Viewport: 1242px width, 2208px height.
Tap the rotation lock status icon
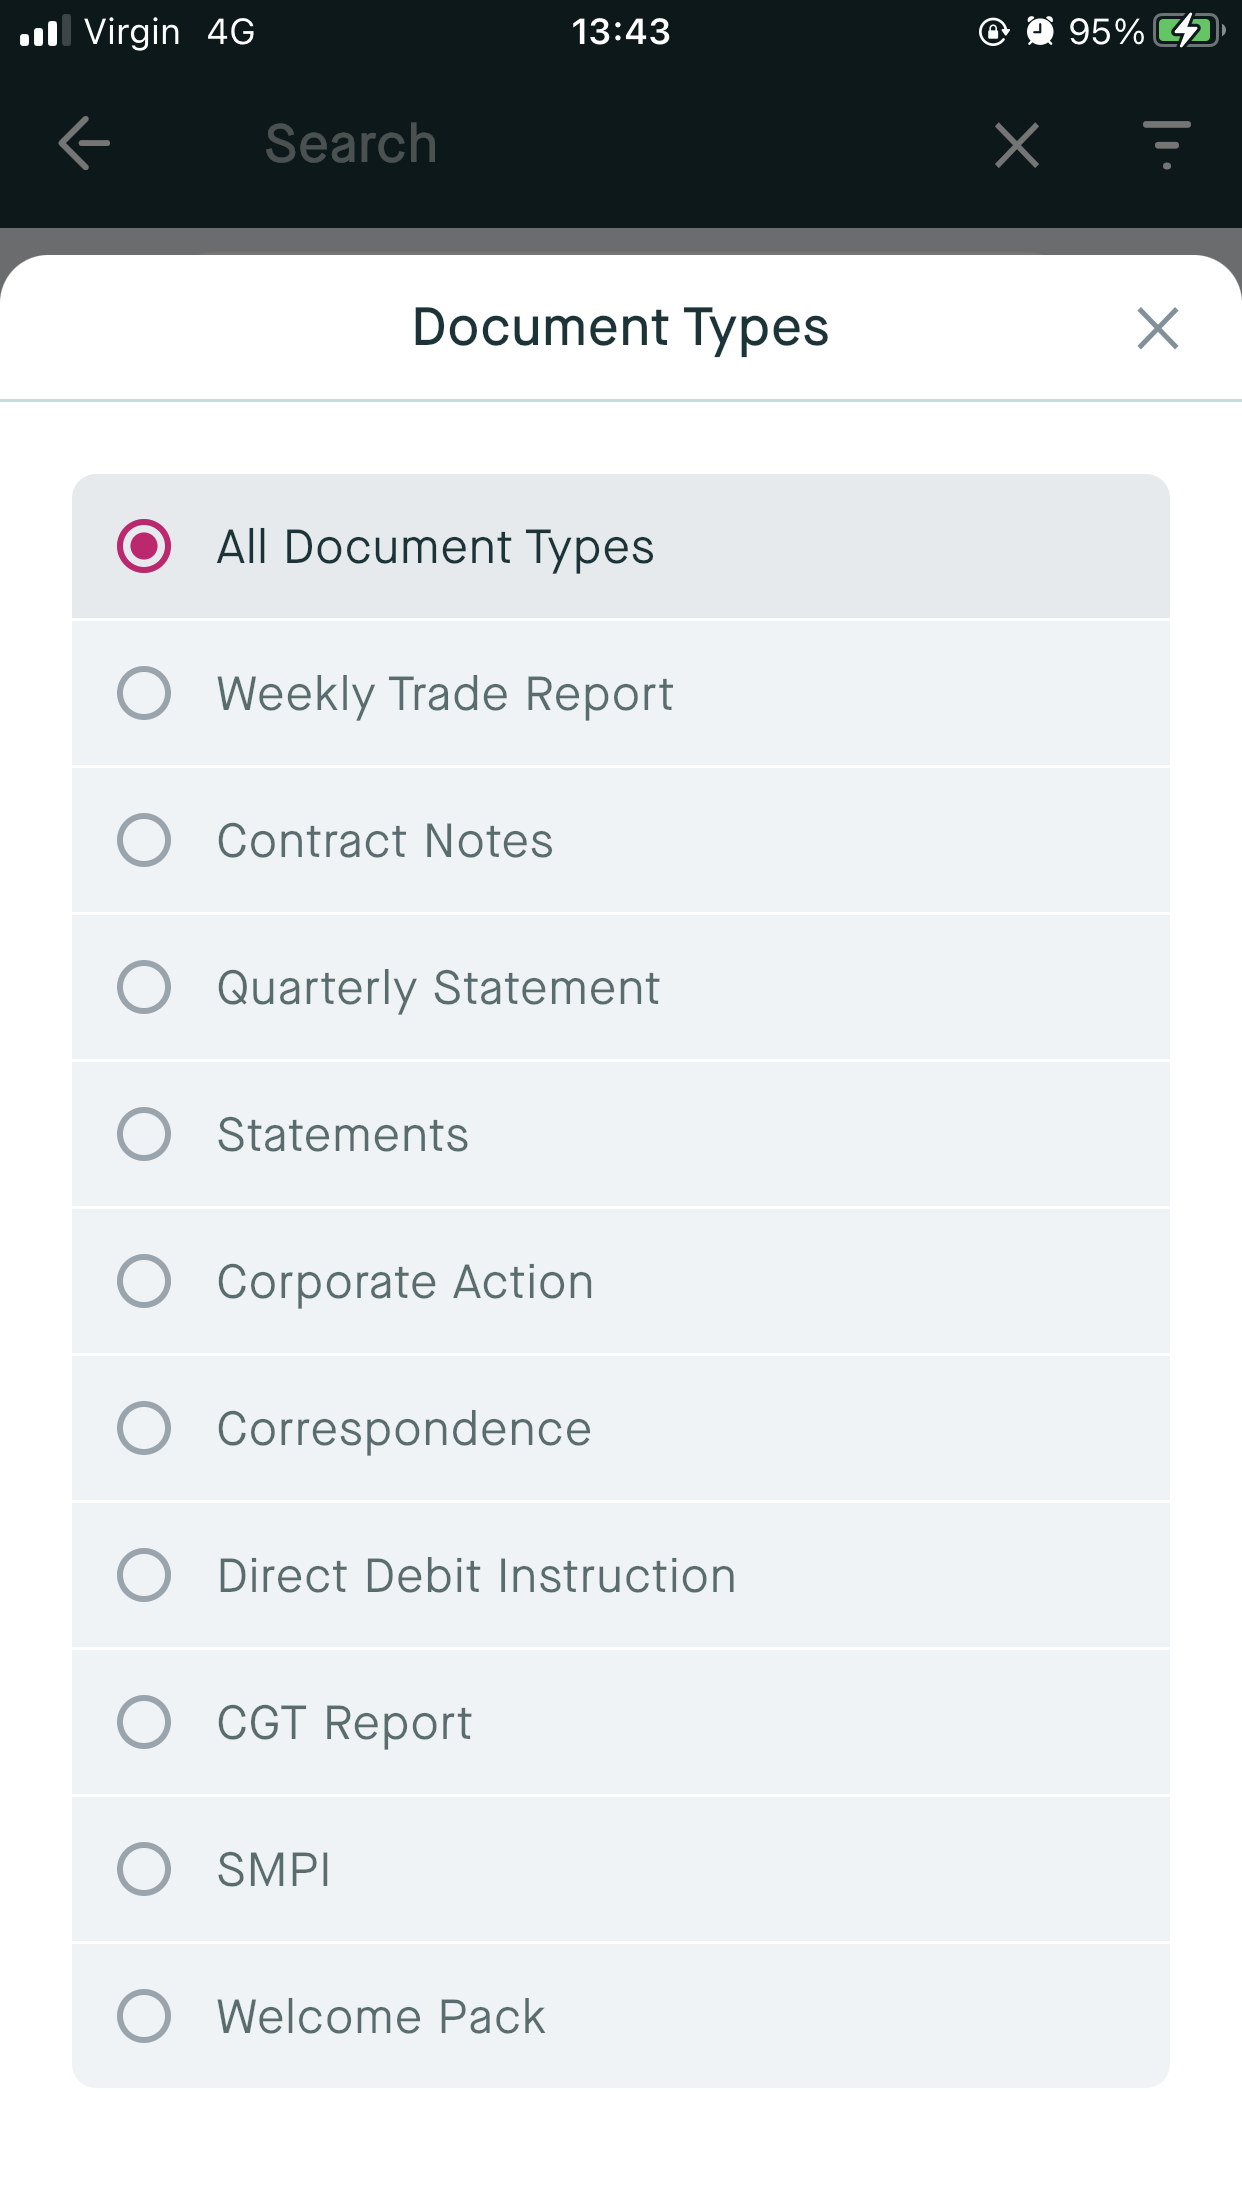click(992, 32)
